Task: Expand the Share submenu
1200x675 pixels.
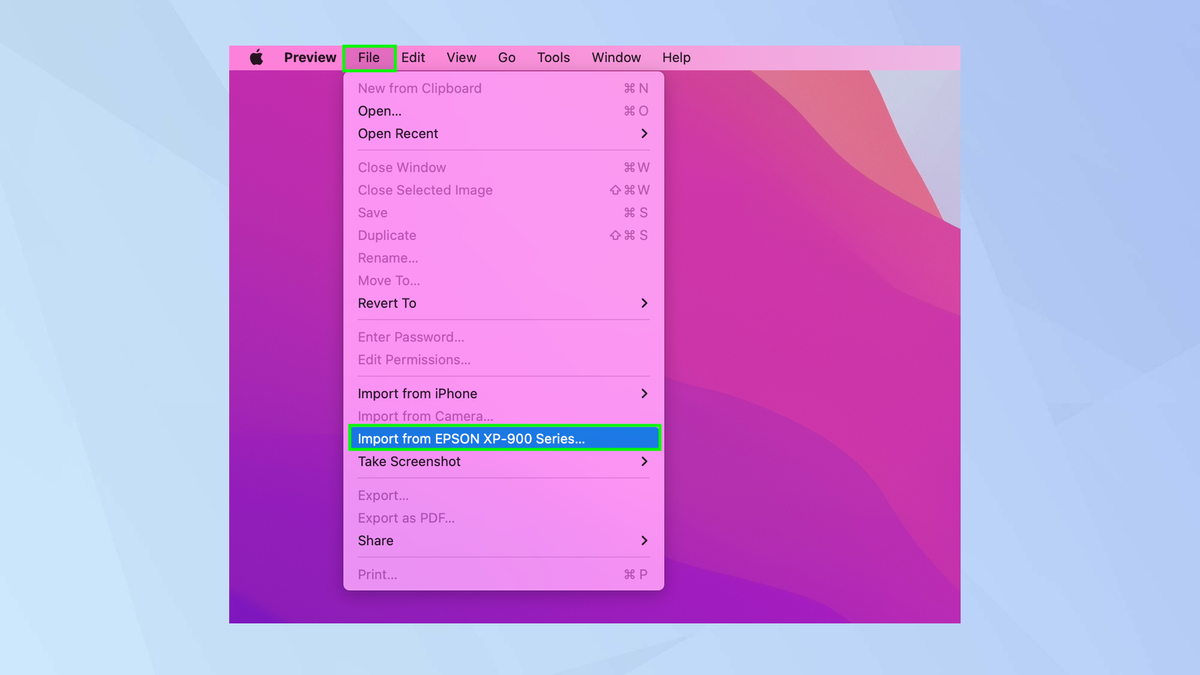Action: click(x=375, y=540)
